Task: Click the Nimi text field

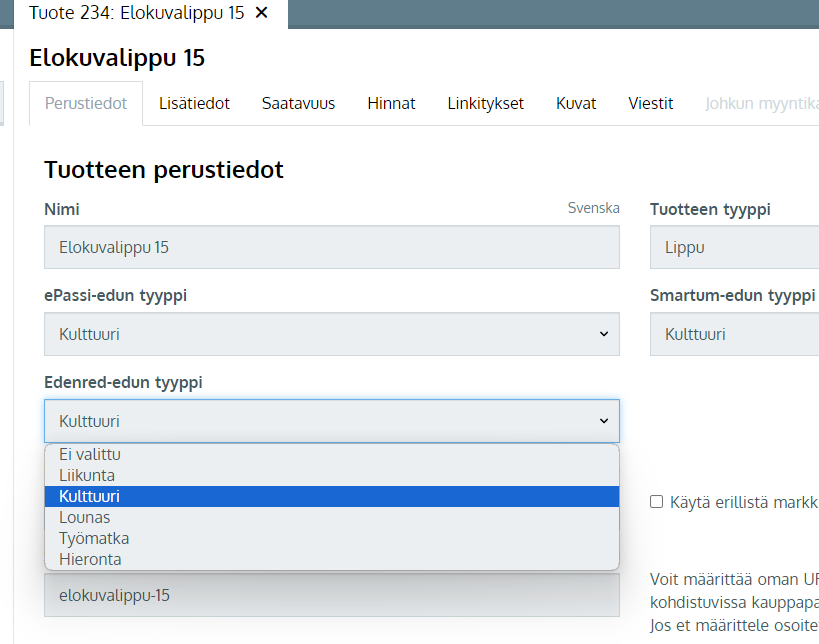Action: [x=331, y=247]
